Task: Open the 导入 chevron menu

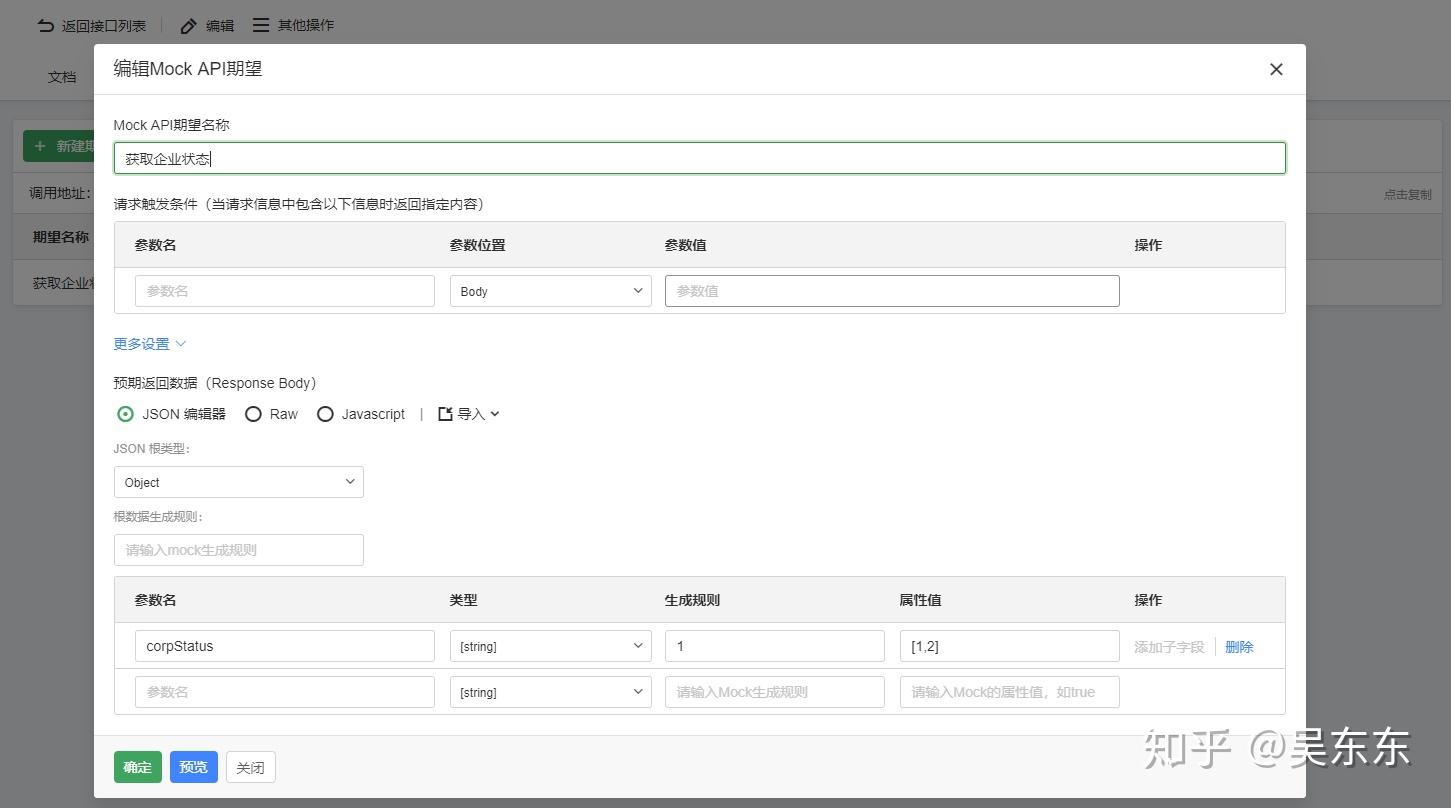Action: (494, 413)
